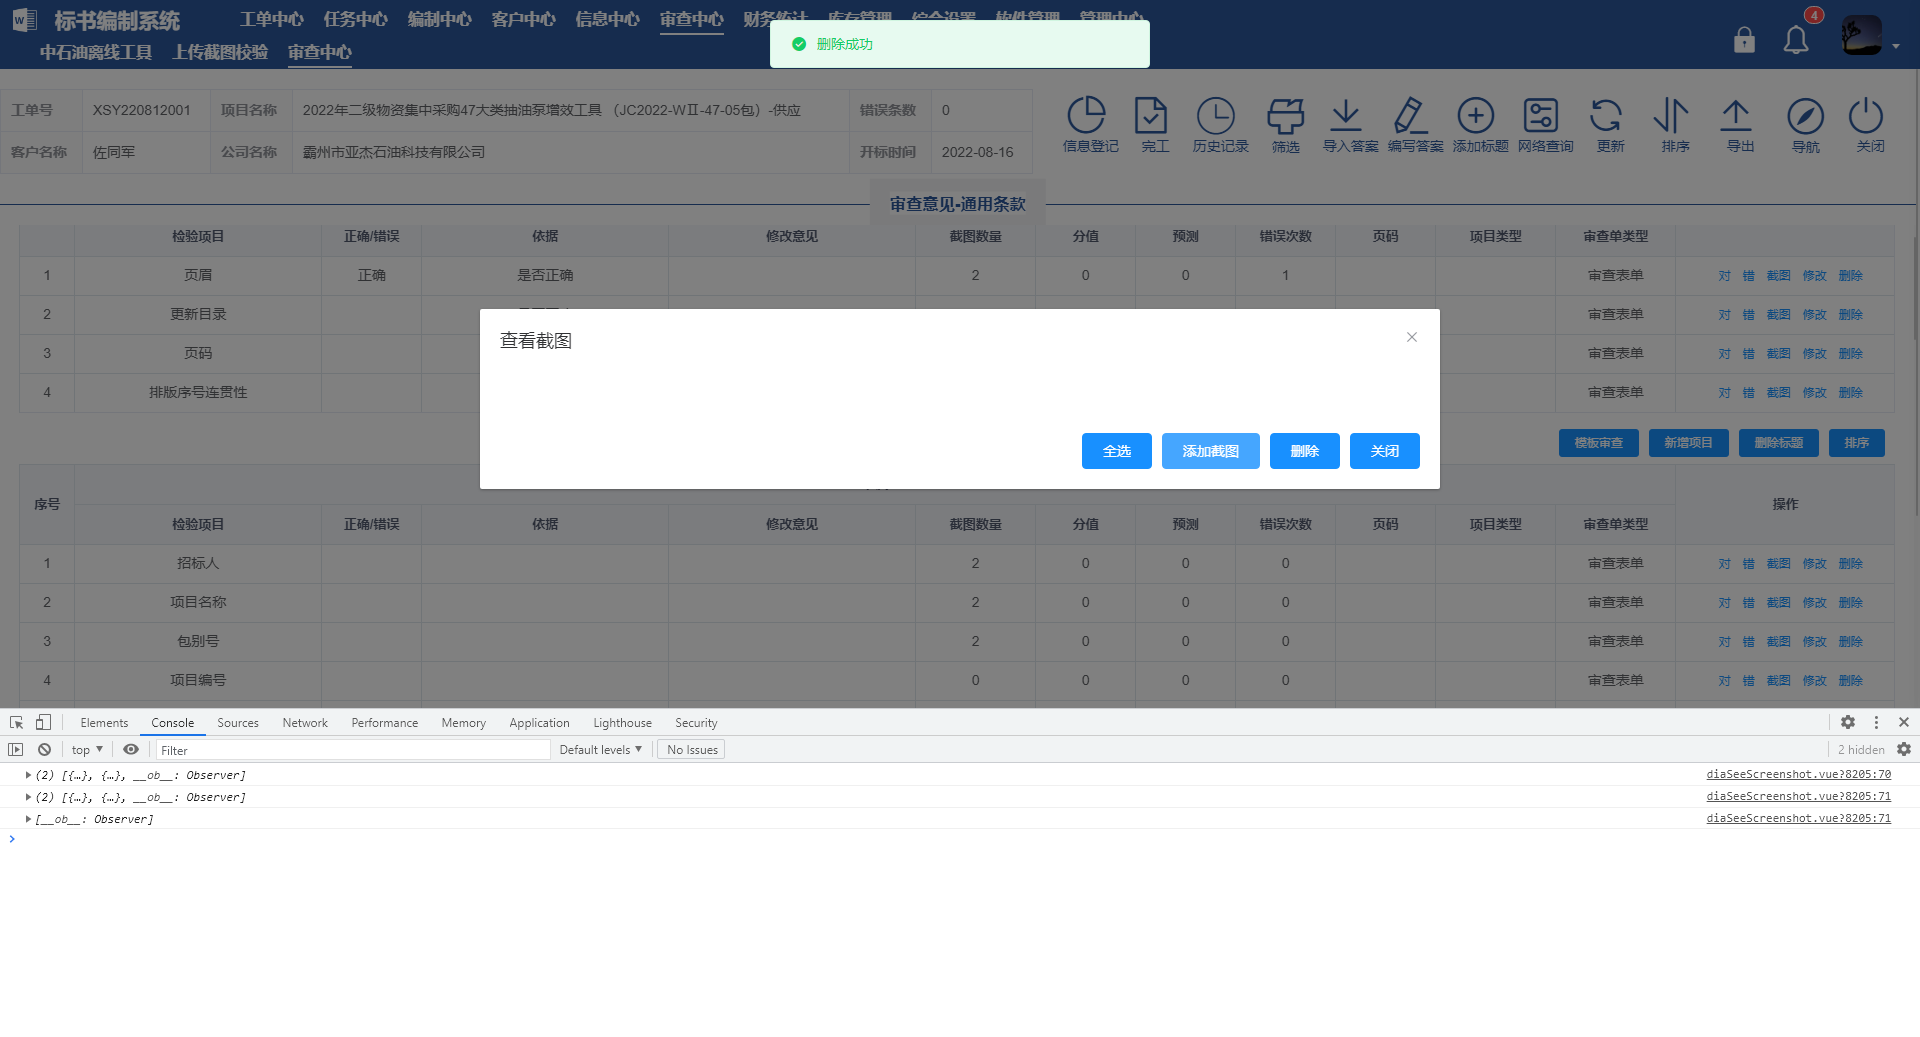Open the 网络查询 search icon
This screenshot has height=1037, width=1920.
coord(1541,115)
